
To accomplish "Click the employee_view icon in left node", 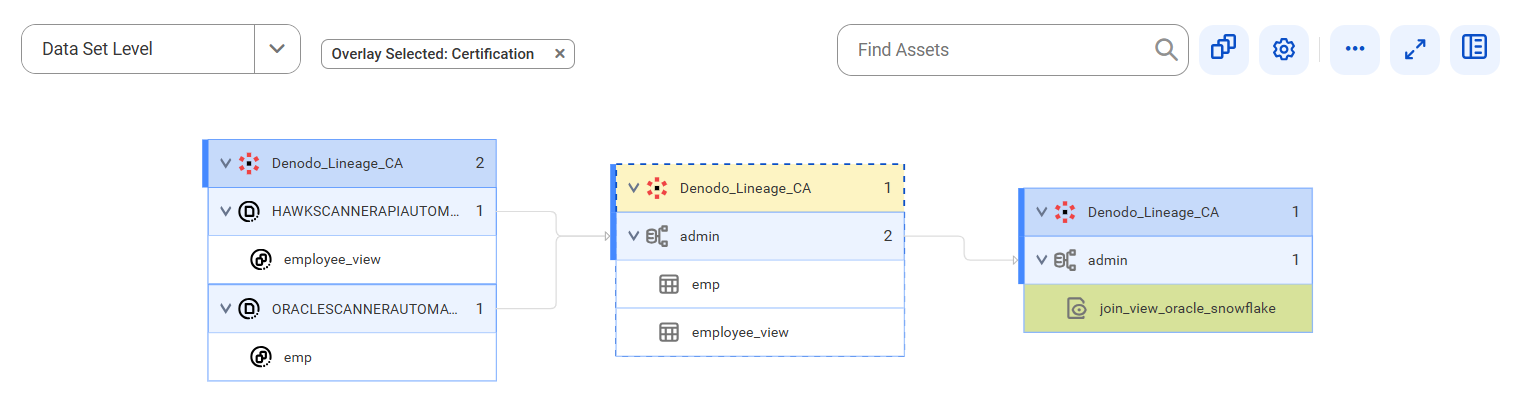I will [x=261, y=260].
